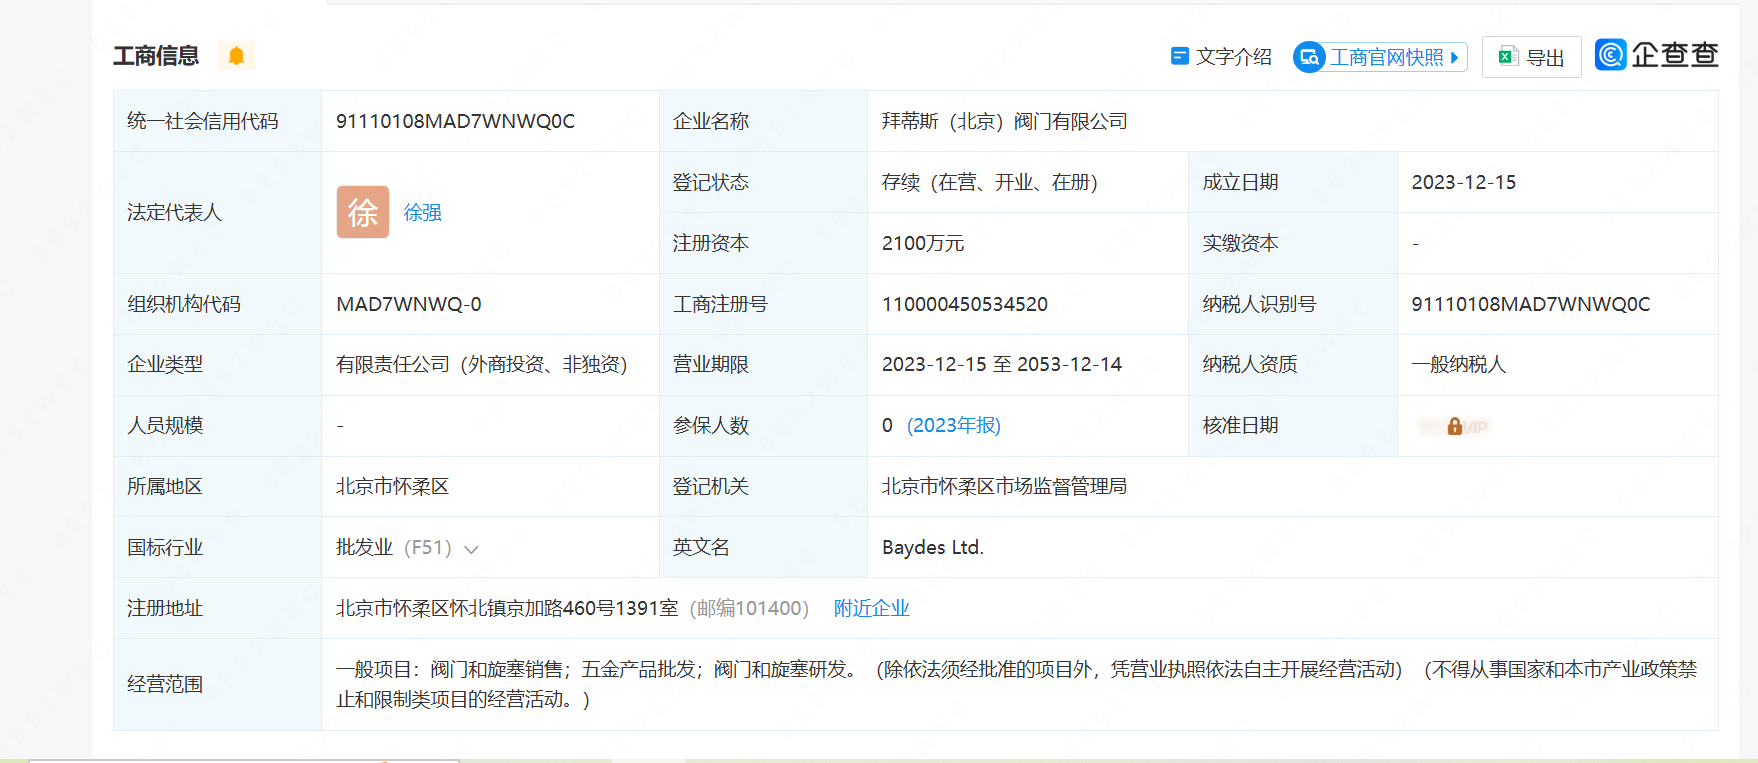
Task: Select address 北京市怀柔区怀北镇京加路460号1391室
Action: pyautogui.click(x=507, y=608)
